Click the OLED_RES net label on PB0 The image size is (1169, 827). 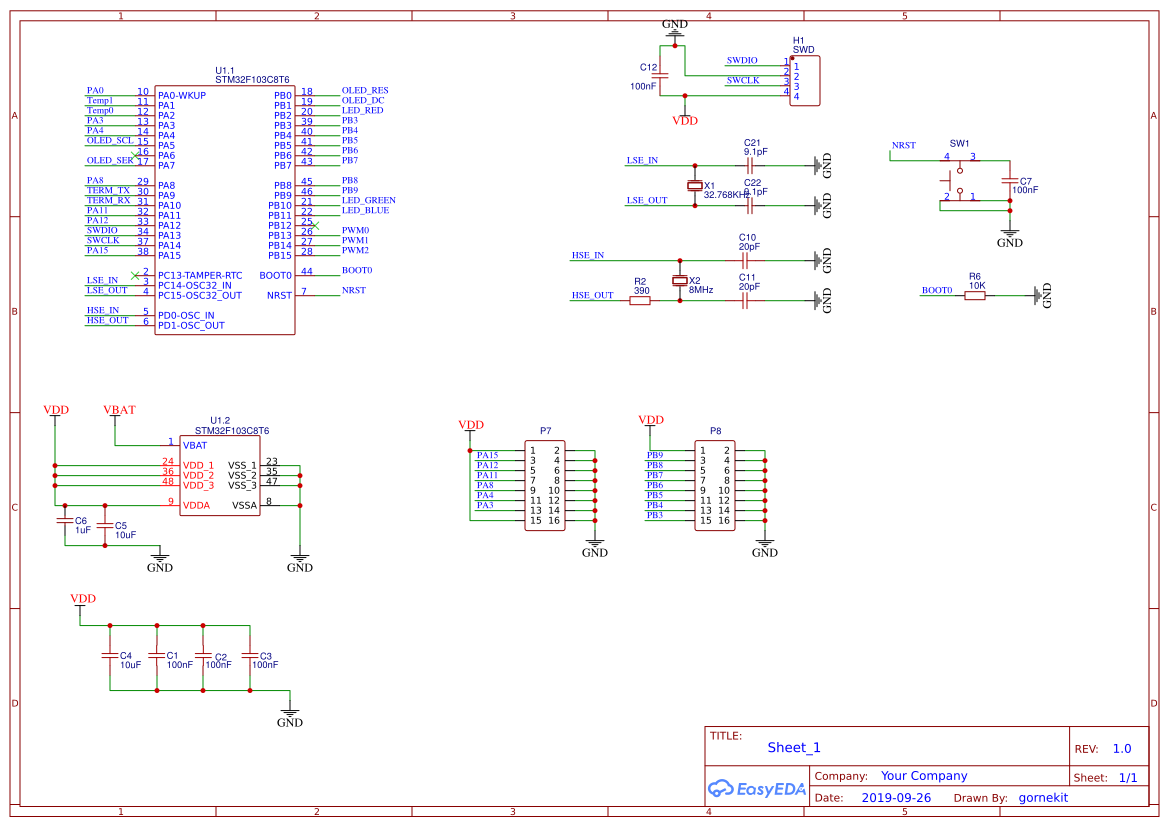click(365, 90)
